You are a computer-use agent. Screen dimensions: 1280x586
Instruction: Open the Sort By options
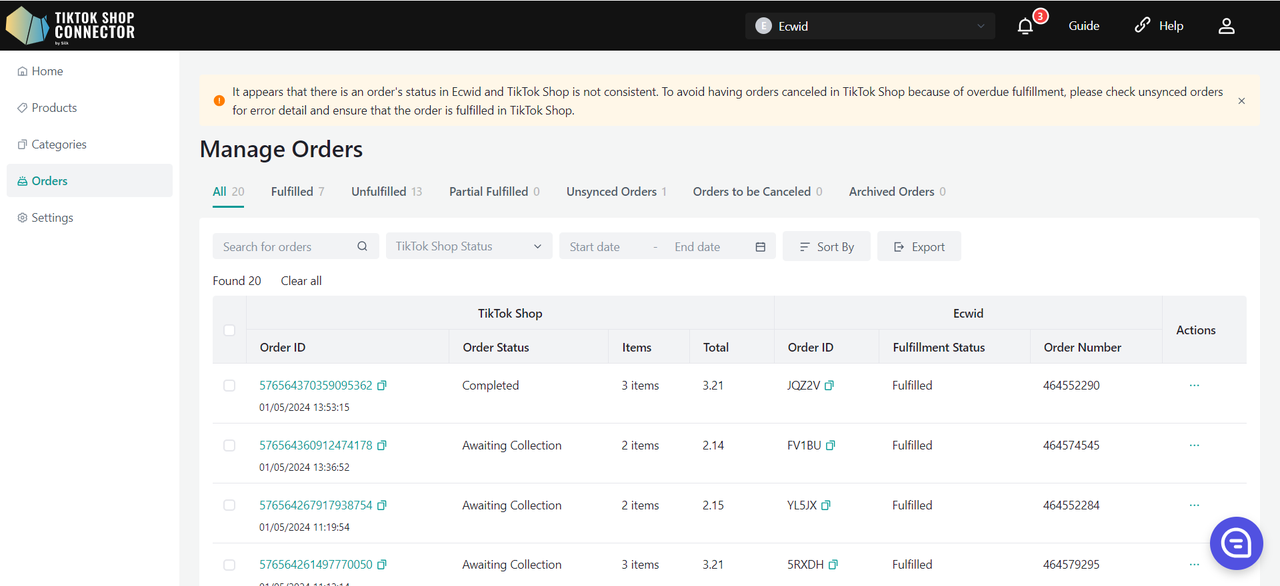click(x=826, y=246)
